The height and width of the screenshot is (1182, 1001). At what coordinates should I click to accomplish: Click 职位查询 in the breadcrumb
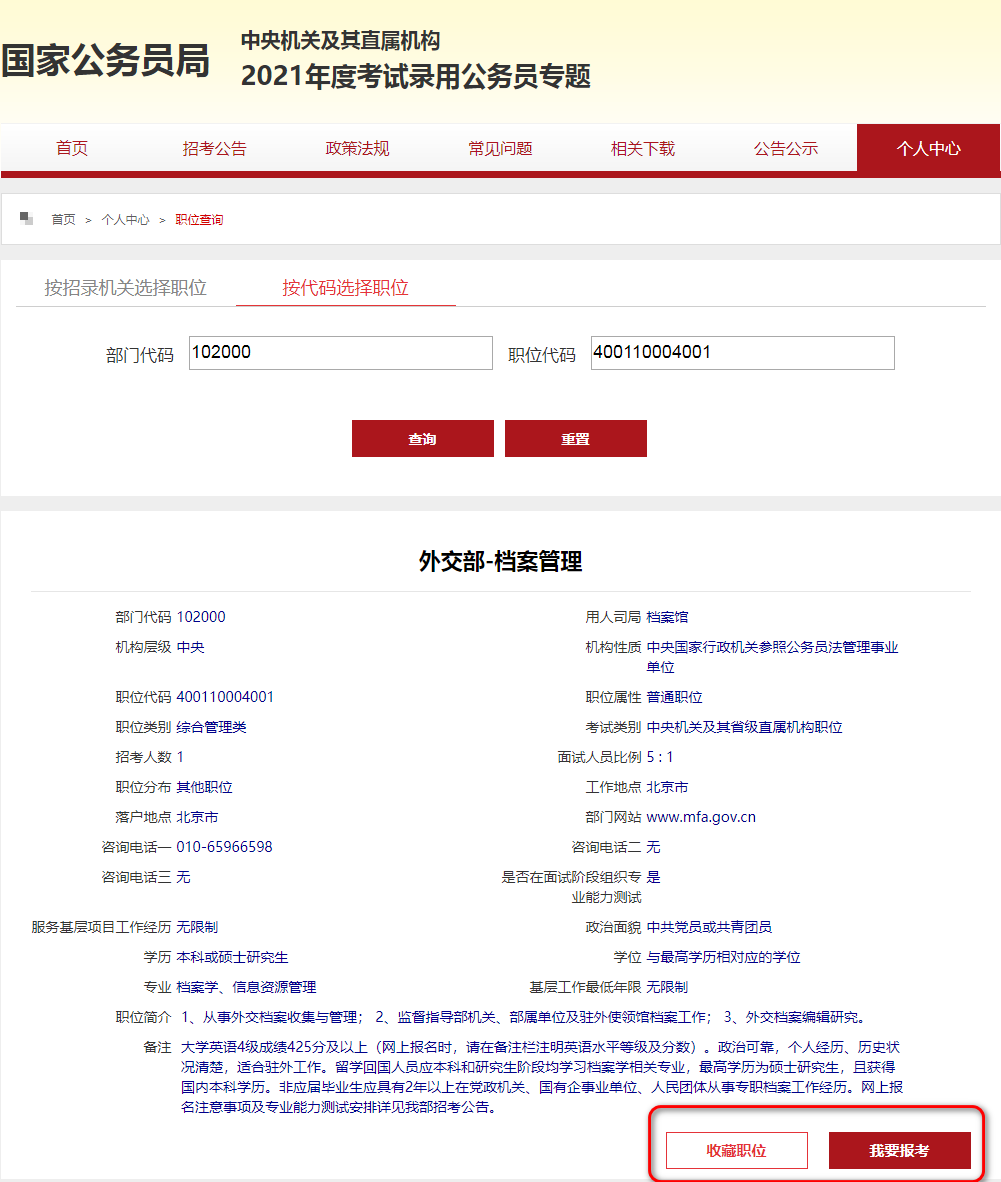(x=199, y=220)
